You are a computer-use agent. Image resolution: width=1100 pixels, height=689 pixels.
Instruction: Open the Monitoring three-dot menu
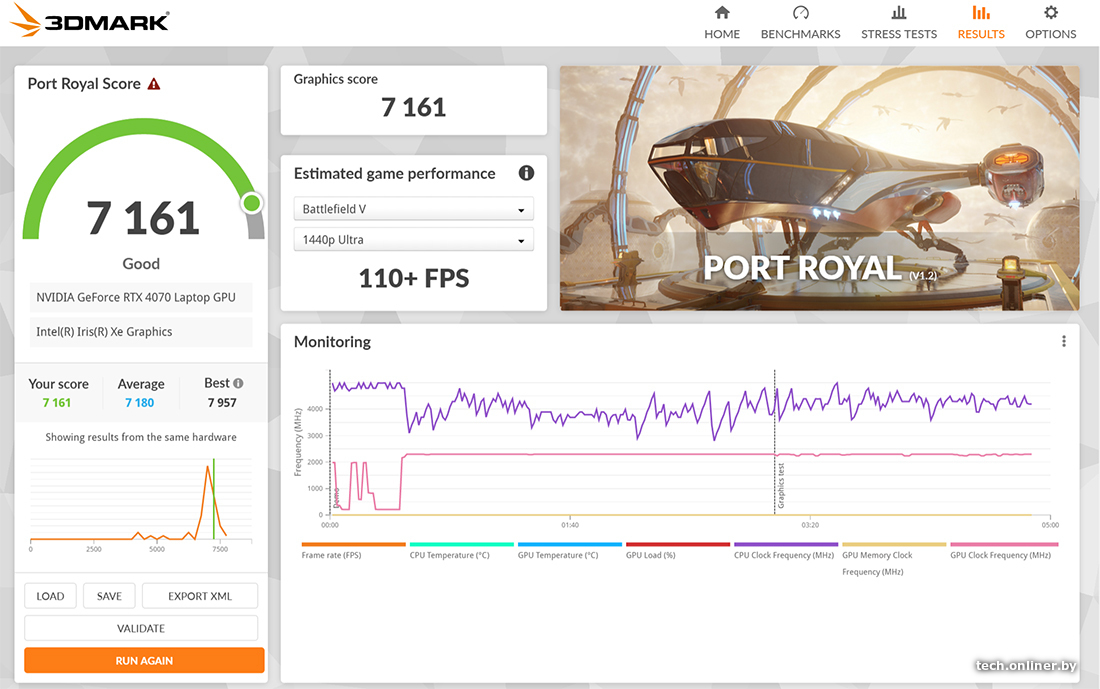coord(1063,341)
